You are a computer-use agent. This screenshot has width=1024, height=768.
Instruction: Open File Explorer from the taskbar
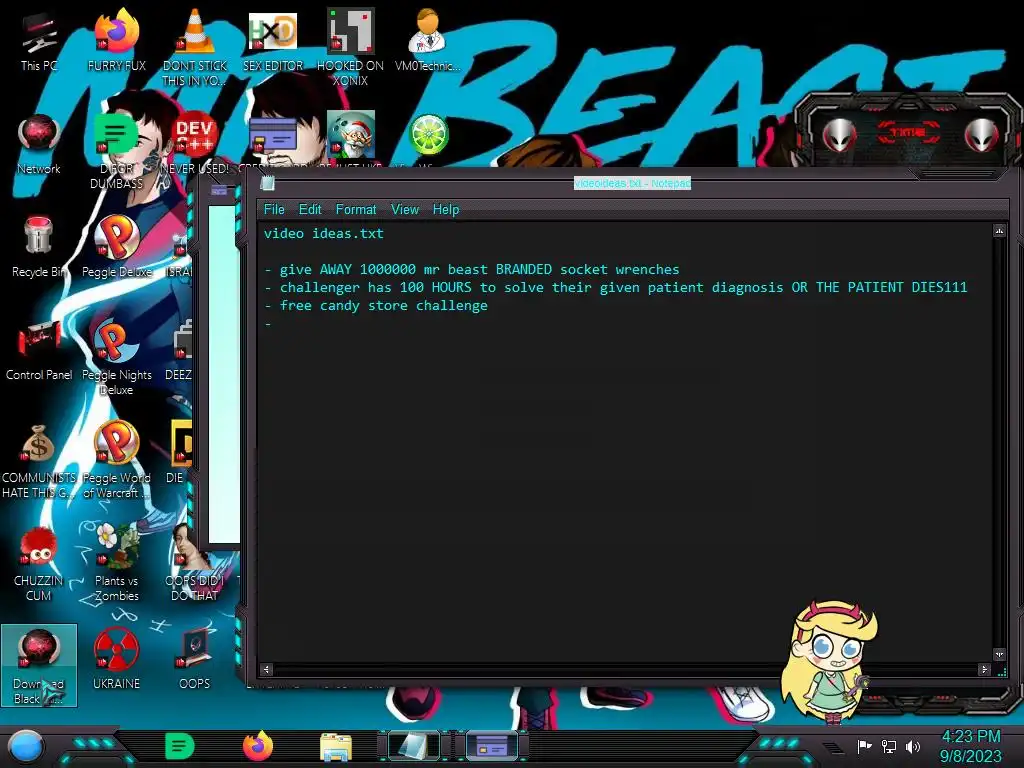[x=336, y=747]
